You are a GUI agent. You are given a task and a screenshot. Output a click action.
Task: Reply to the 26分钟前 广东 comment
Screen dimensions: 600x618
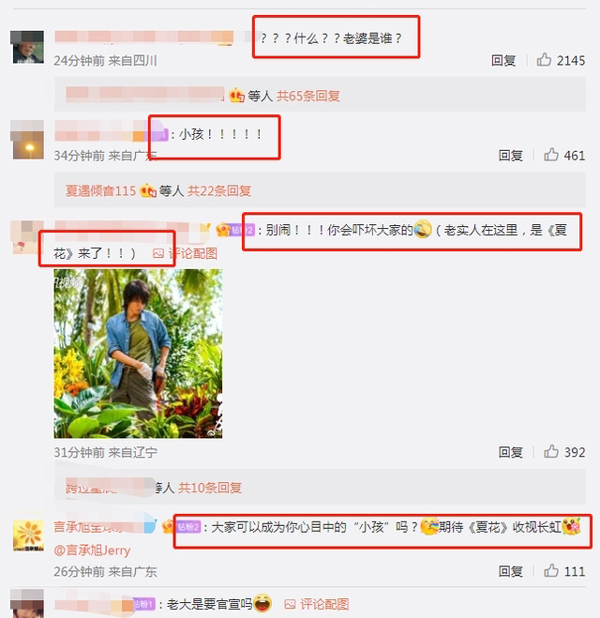pos(511,571)
